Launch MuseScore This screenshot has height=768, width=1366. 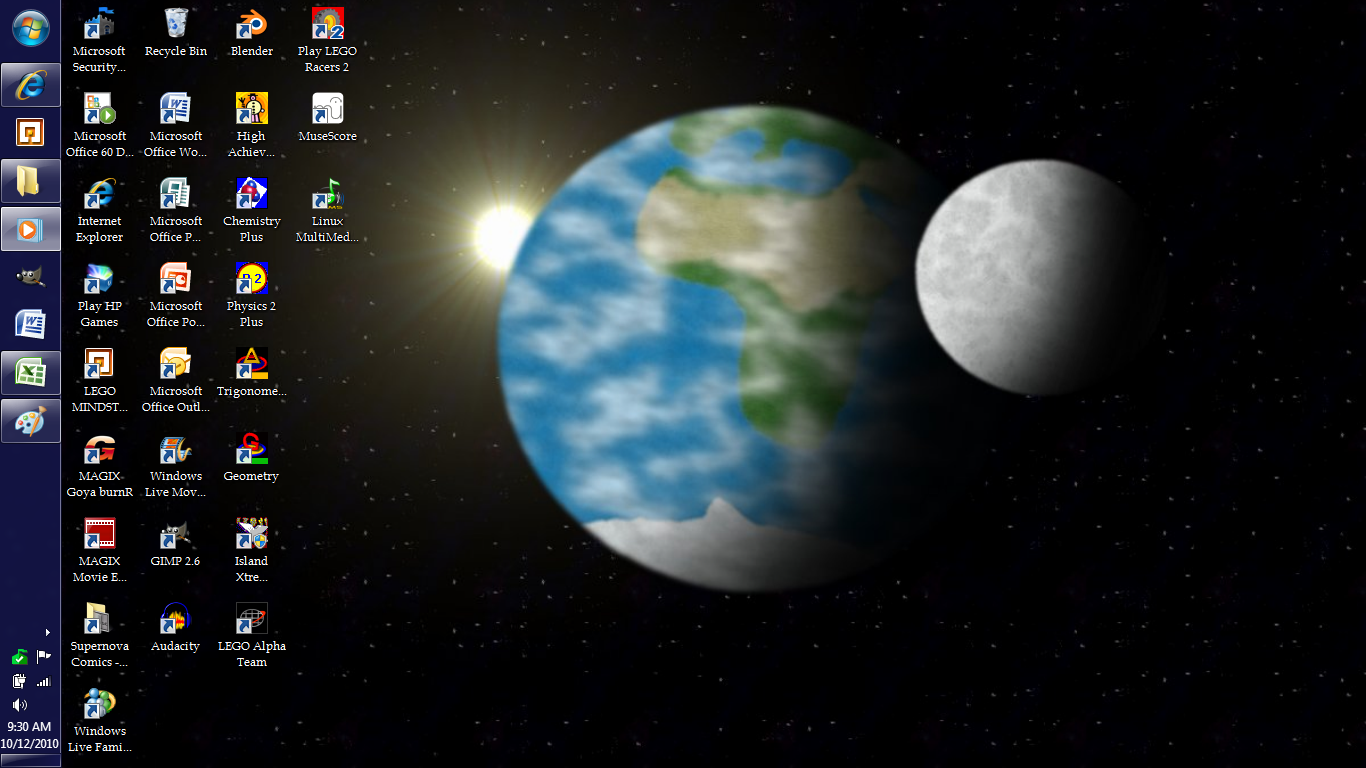coord(327,110)
